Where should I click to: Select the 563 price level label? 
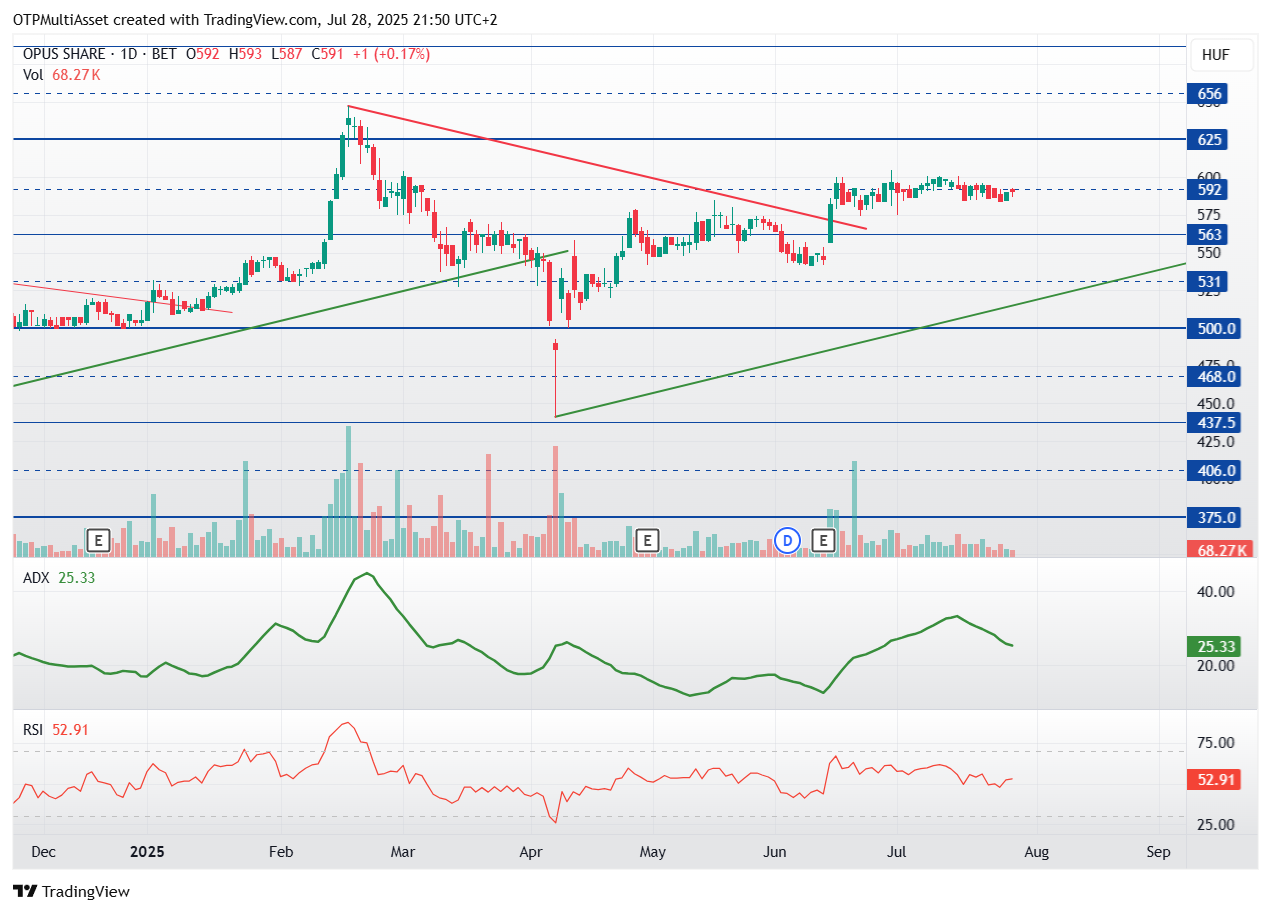(x=1209, y=234)
